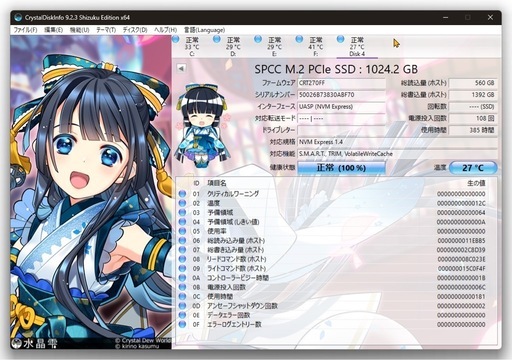Click the C: drive blue status orb
The width and height of the screenshot is (512, 360).
coord(176,39)
